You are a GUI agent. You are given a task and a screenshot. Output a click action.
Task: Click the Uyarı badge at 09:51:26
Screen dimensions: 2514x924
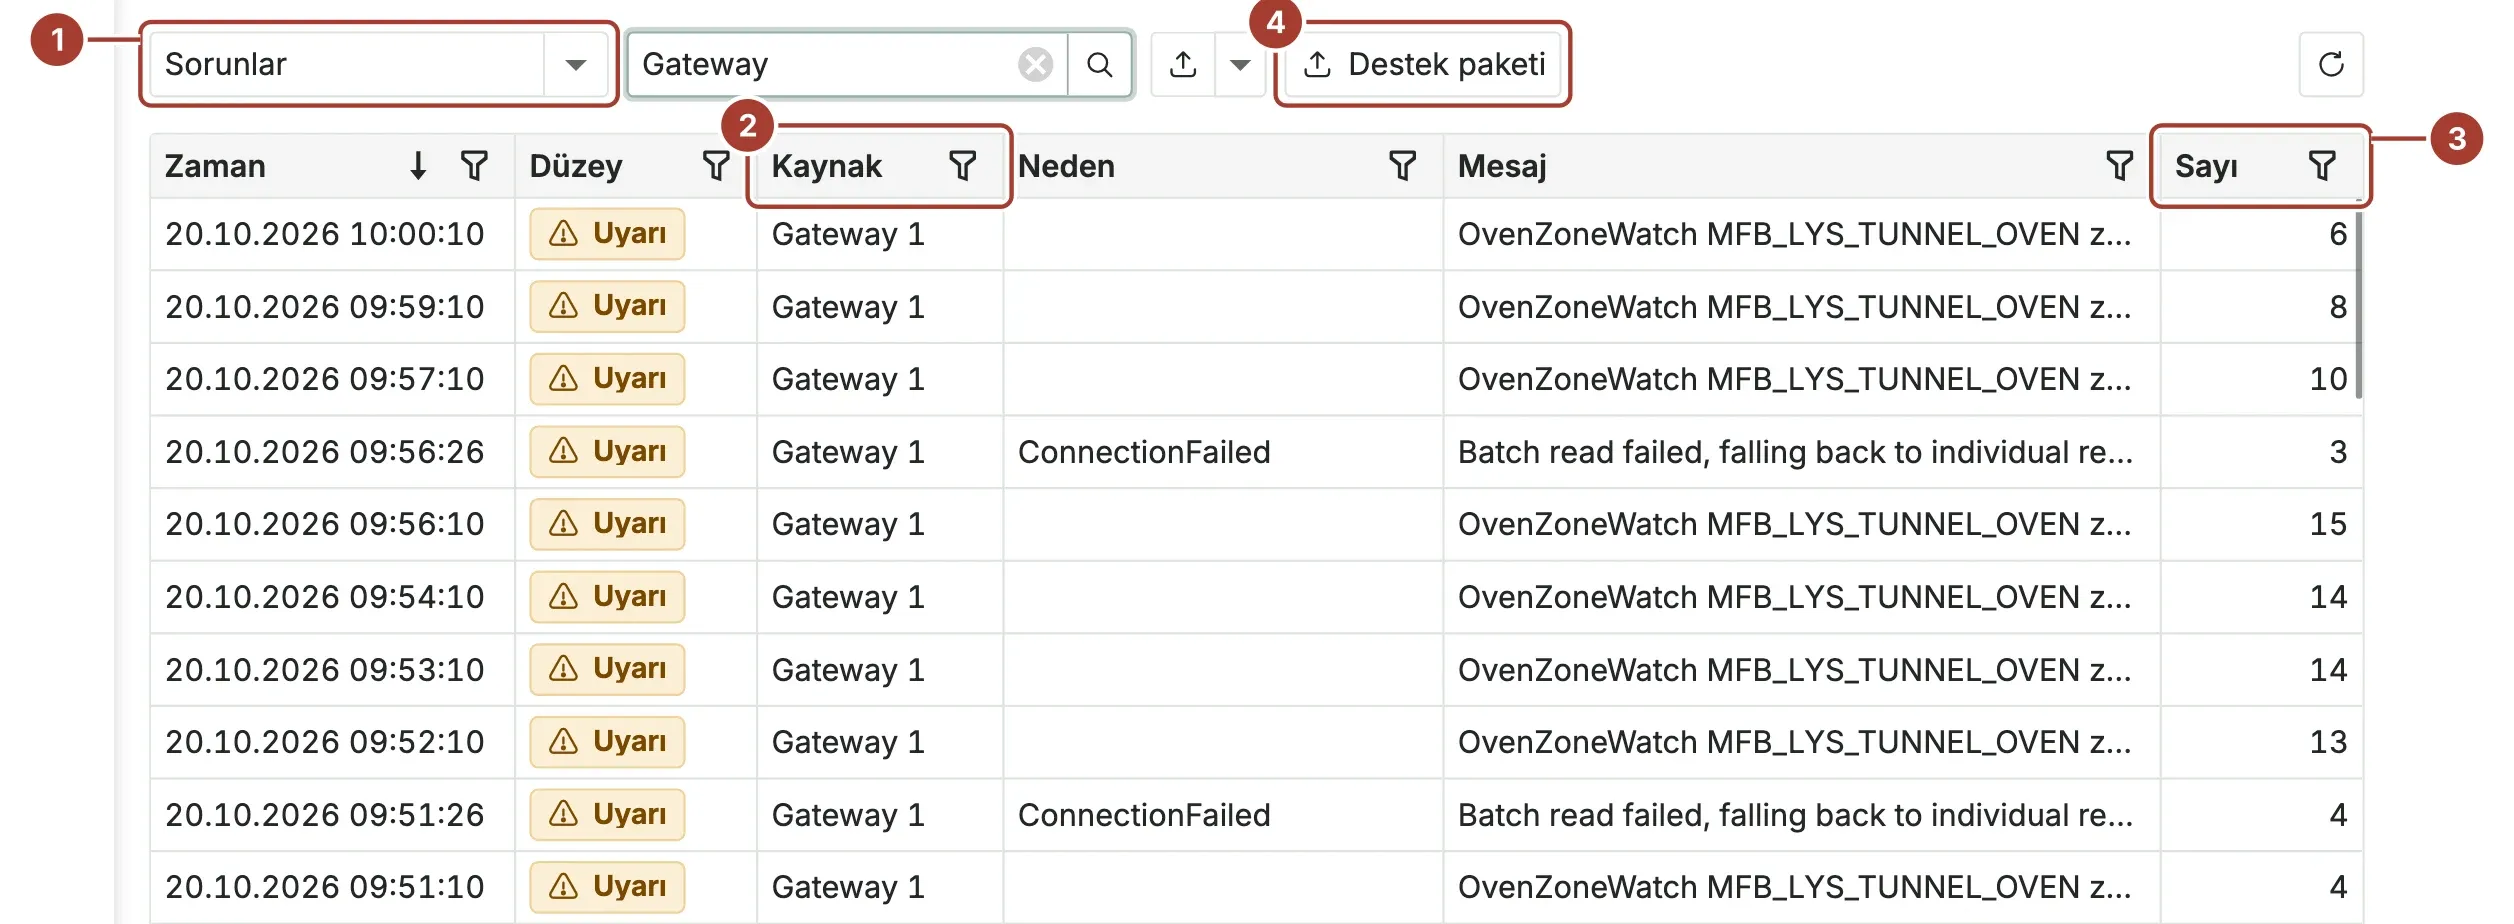pyautogui.click(x=607, y=815)
